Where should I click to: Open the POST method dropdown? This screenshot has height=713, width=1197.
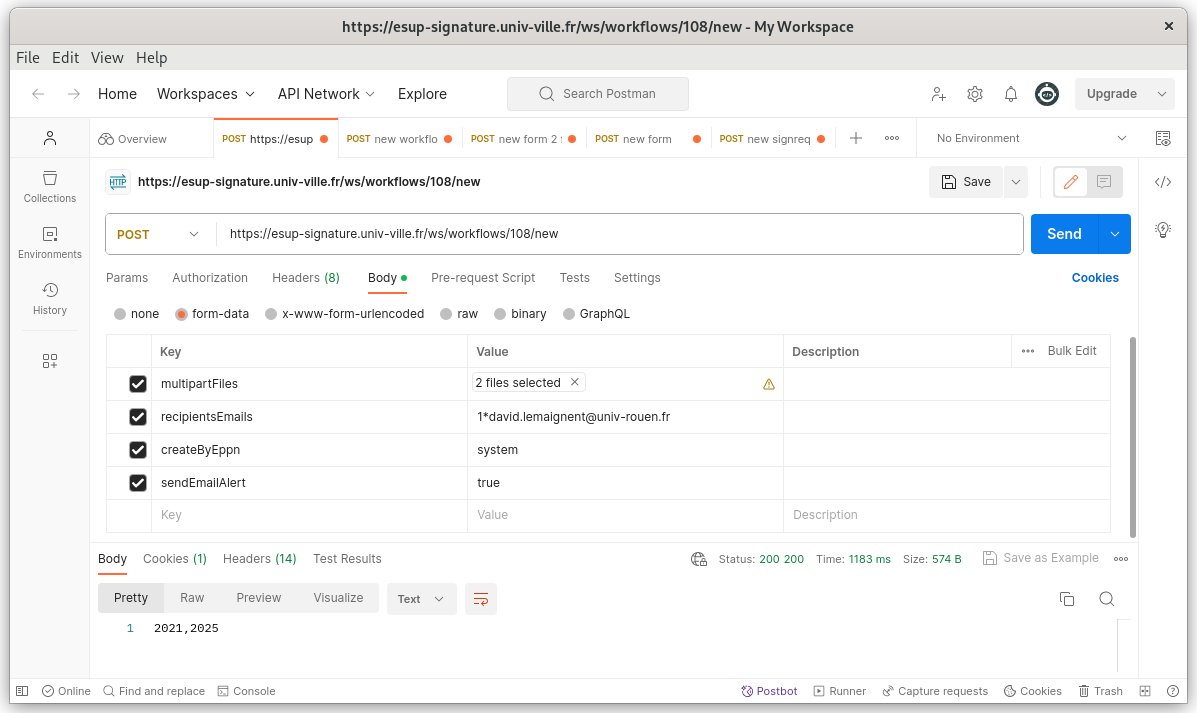point(159,234)
